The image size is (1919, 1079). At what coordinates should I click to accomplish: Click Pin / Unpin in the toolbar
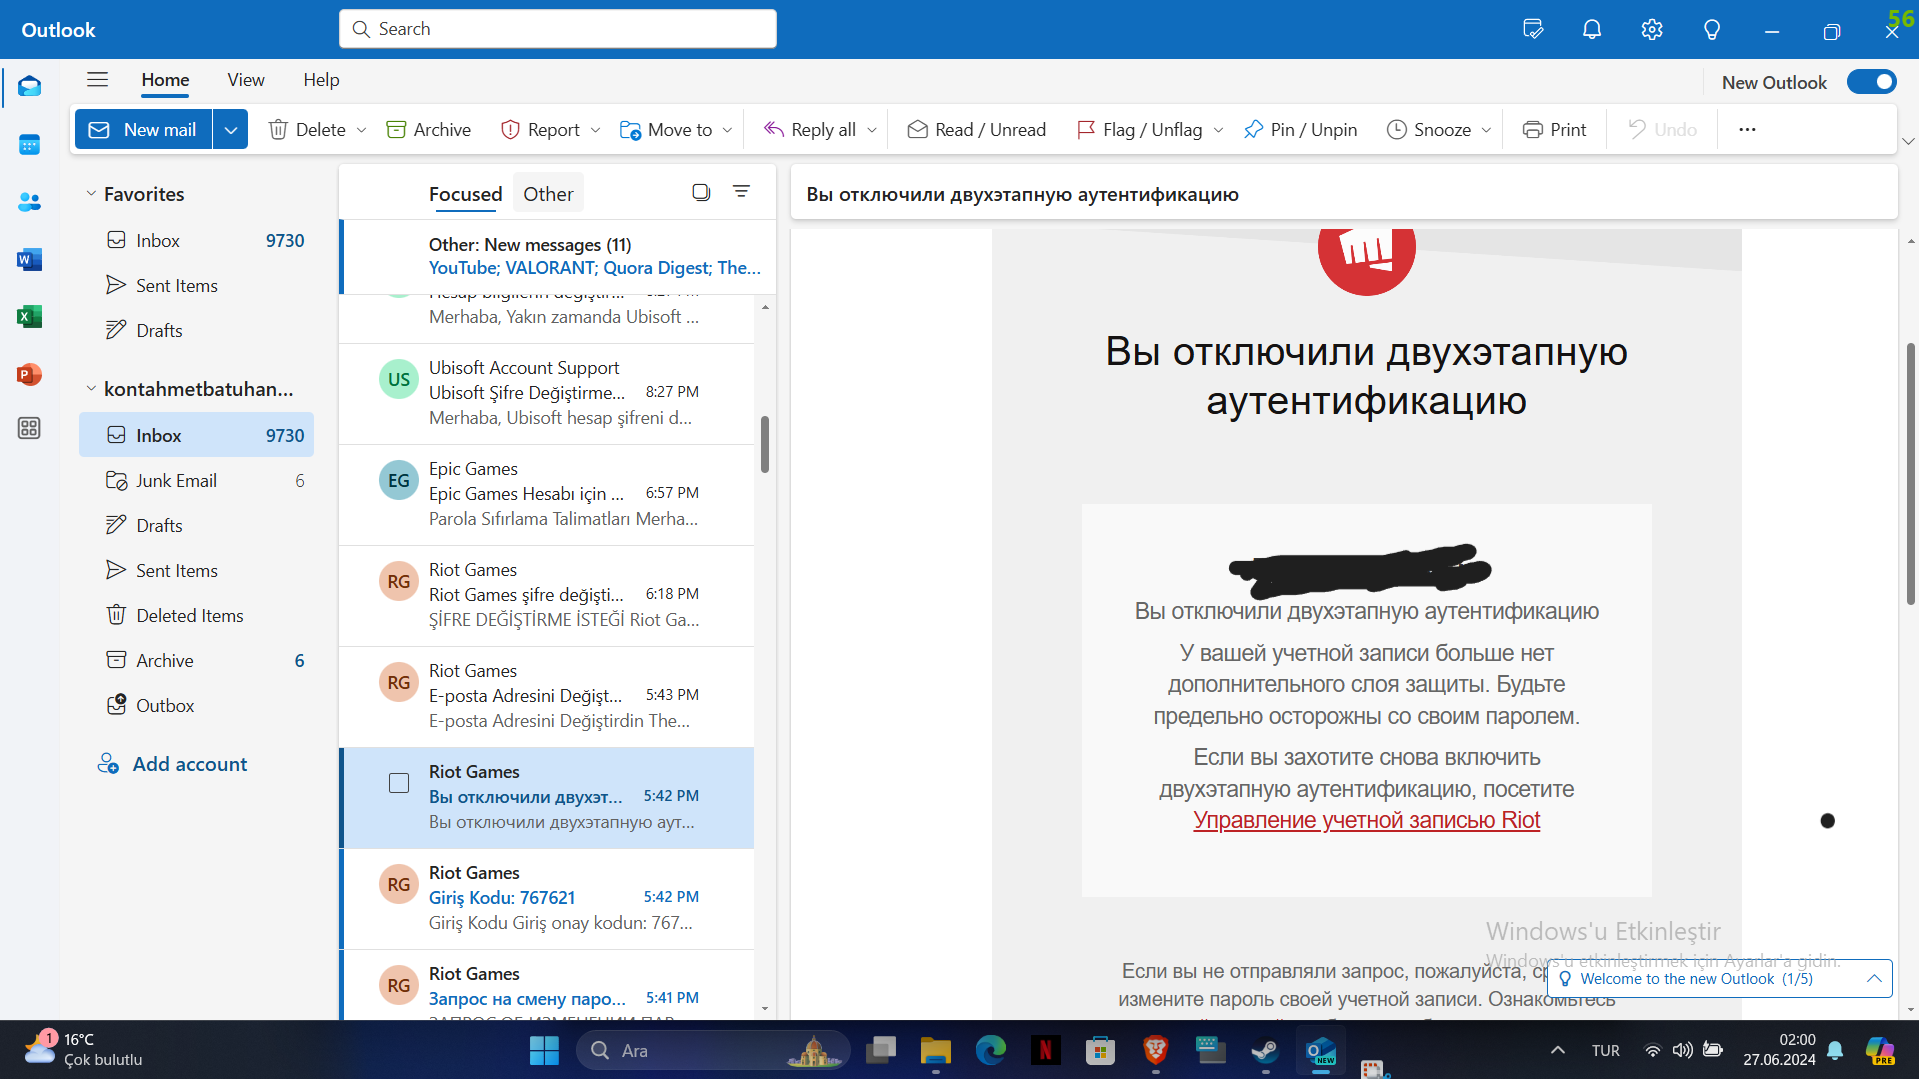coord(1300,130)
